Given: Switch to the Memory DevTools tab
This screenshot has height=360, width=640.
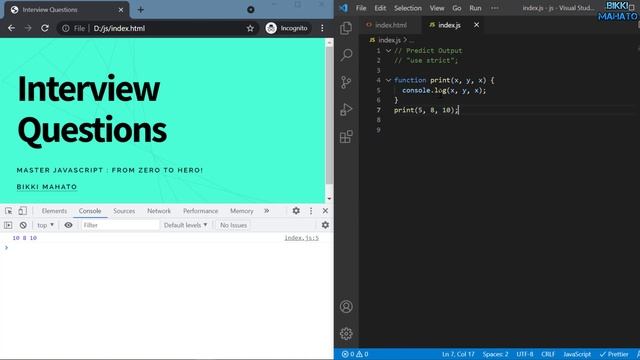Looking at the screenshot, I should coord(242,211).
